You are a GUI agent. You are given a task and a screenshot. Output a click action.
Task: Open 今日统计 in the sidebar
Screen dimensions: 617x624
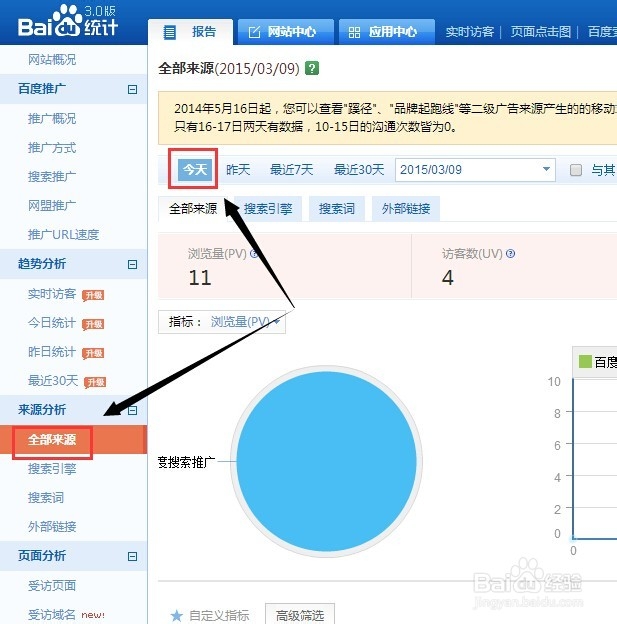52,323
